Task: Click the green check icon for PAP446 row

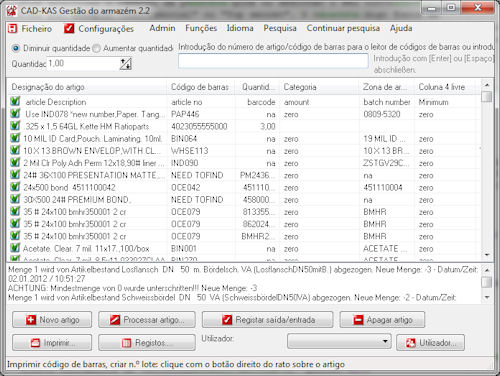Action: click(15, 114)
